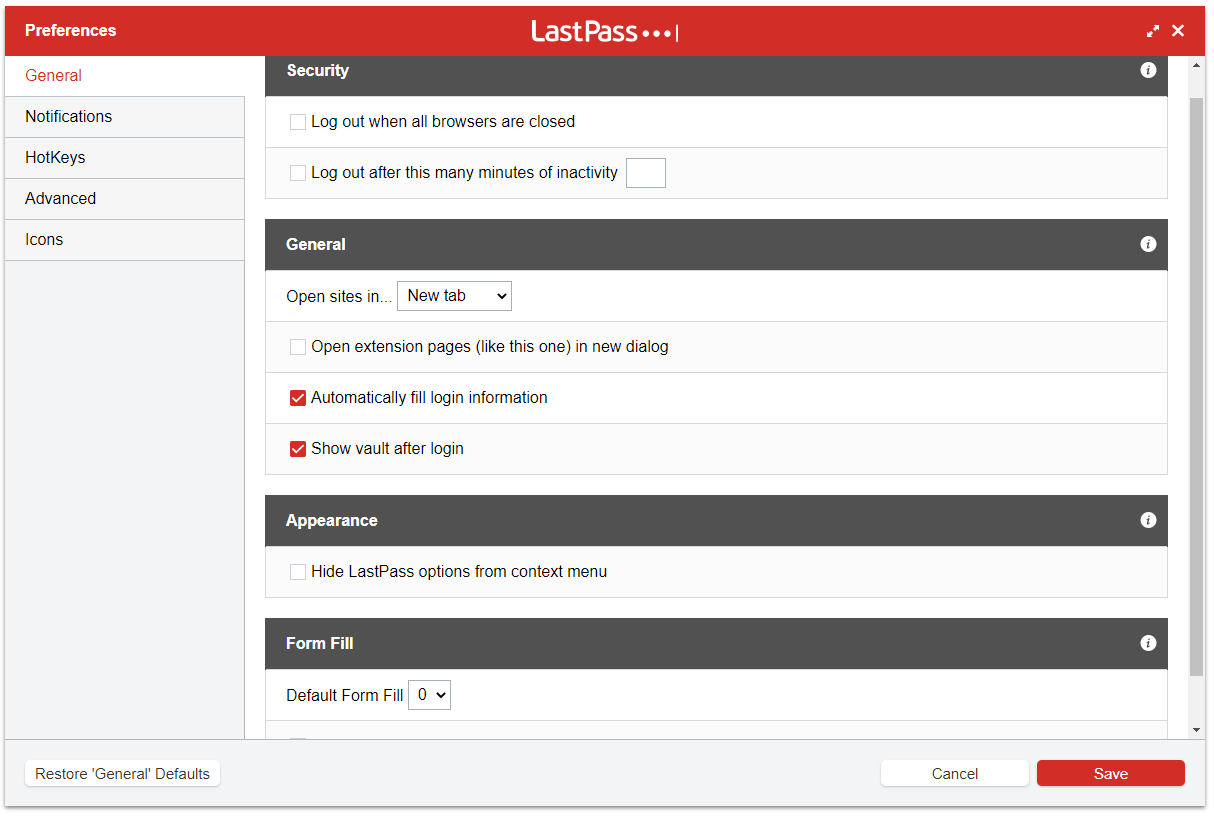The width and height of the screenshot is (1214, 817).
Task: Open the Default Form Fill dropdown
Action: tap(429, 694)
